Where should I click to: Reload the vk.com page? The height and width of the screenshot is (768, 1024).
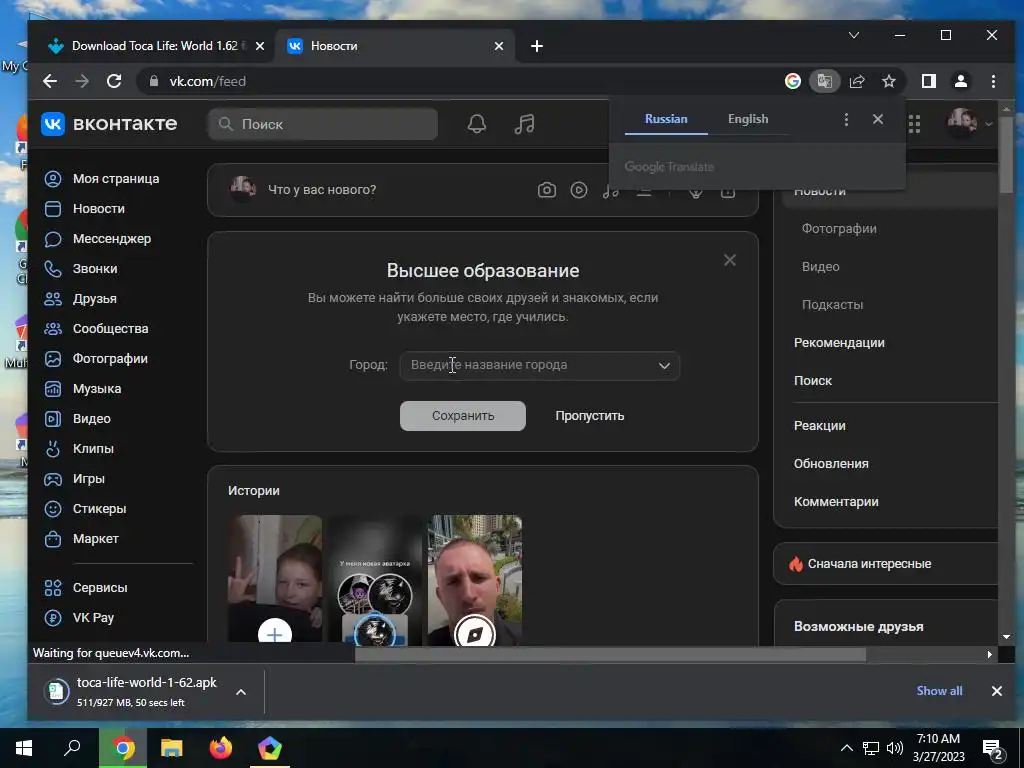tap(114, 81)
